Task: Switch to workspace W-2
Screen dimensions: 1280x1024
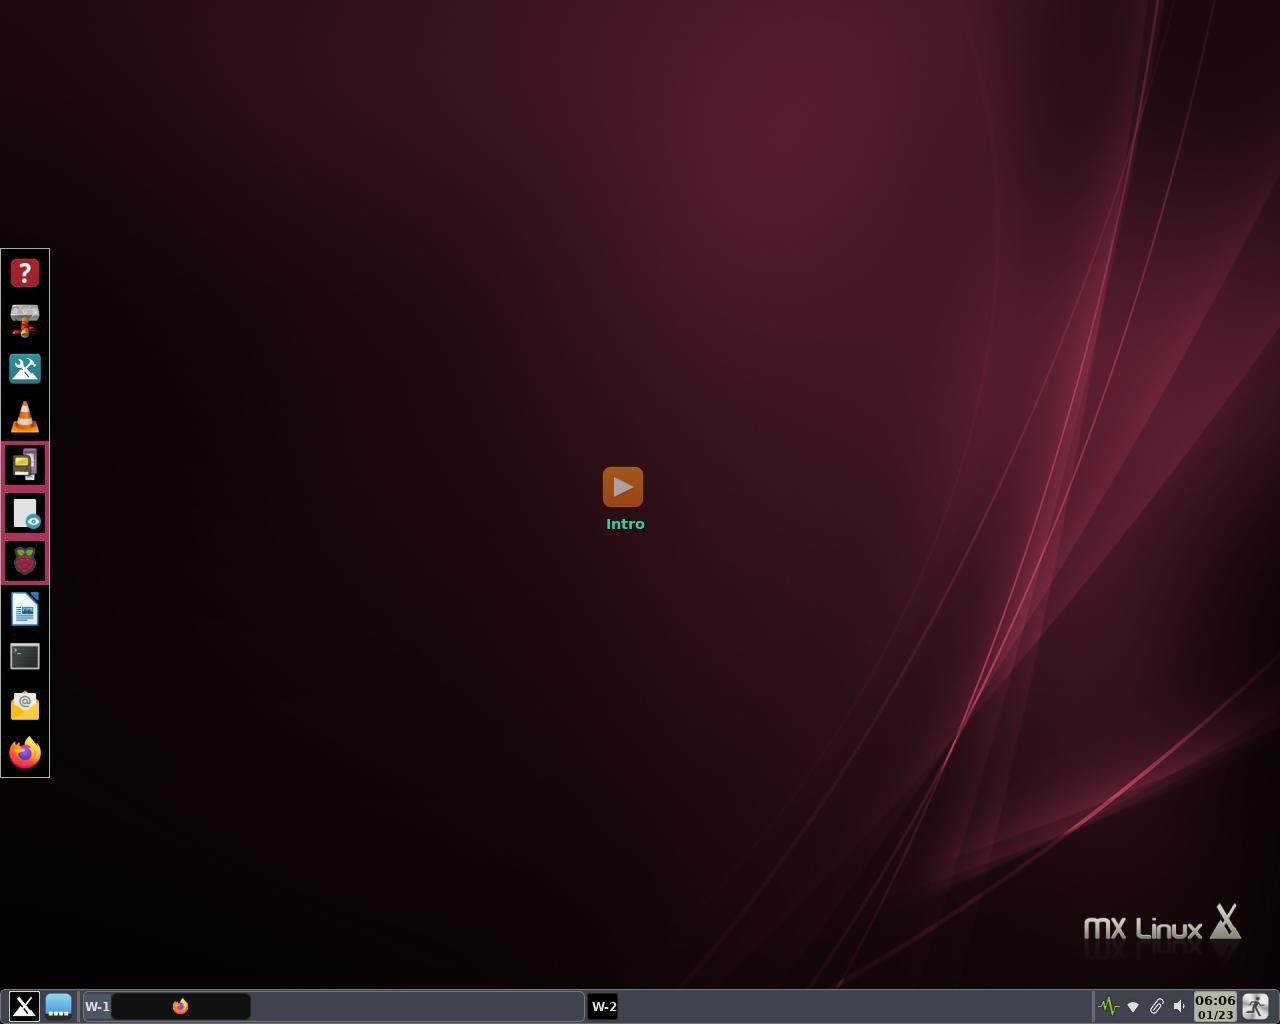Action: coord(604,1006)
